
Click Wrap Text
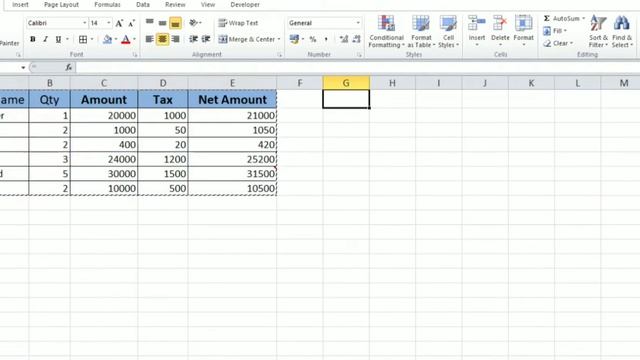coord(238,23)
